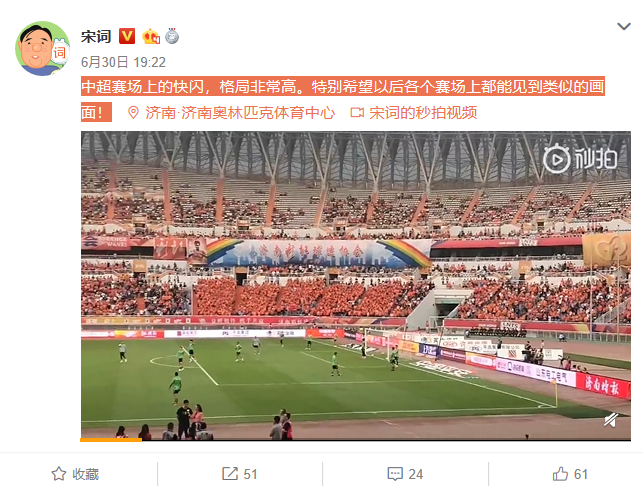The image size is (643, 492).
Task: Click the silver medal badge icon
Action: (172, 36)
